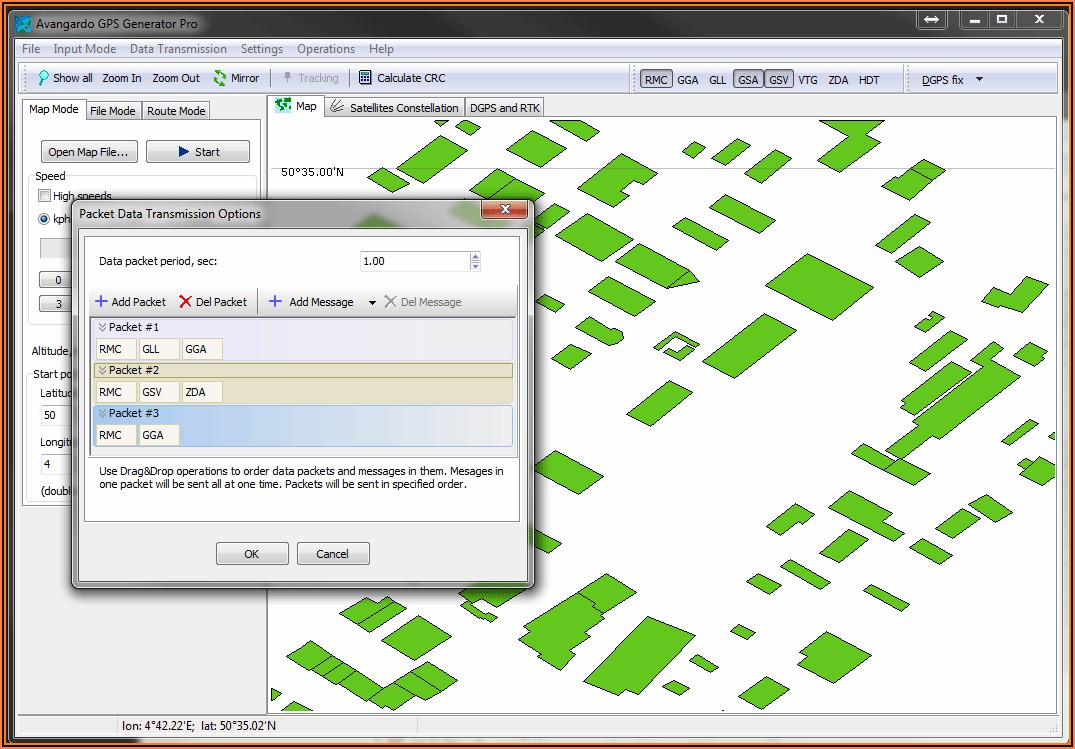Toggle the RMC message button
The height and width of the screenshot is (749, 1075).
(x=656, y=80)
